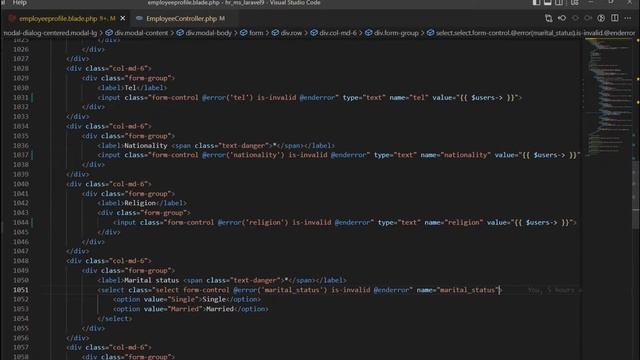
Task: Open previous revision changes icon
Action: (x=562, y=18)
